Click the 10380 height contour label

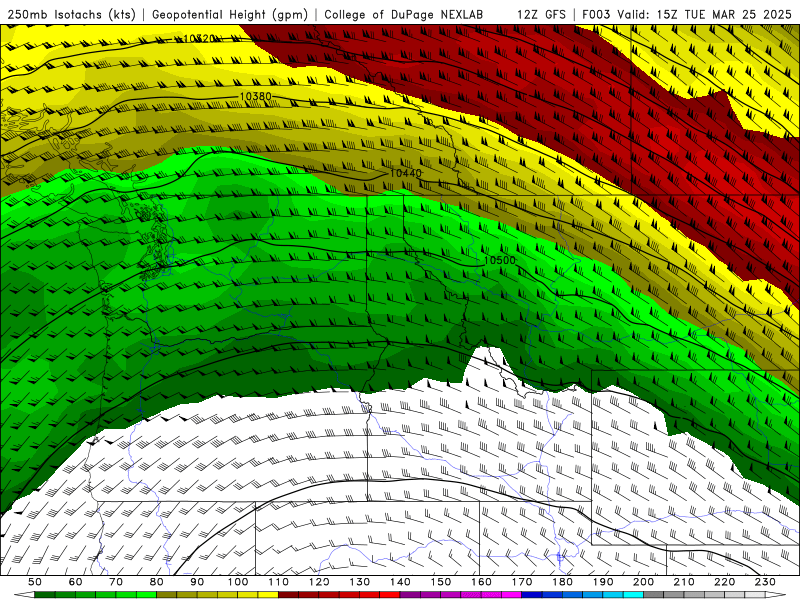255,96
